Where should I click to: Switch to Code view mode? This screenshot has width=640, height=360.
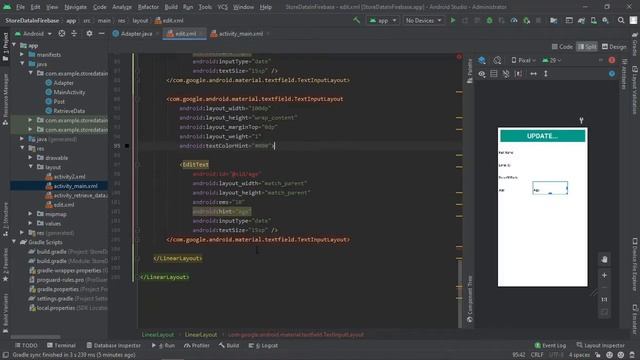pyautogui.click(x=562, y=47)
